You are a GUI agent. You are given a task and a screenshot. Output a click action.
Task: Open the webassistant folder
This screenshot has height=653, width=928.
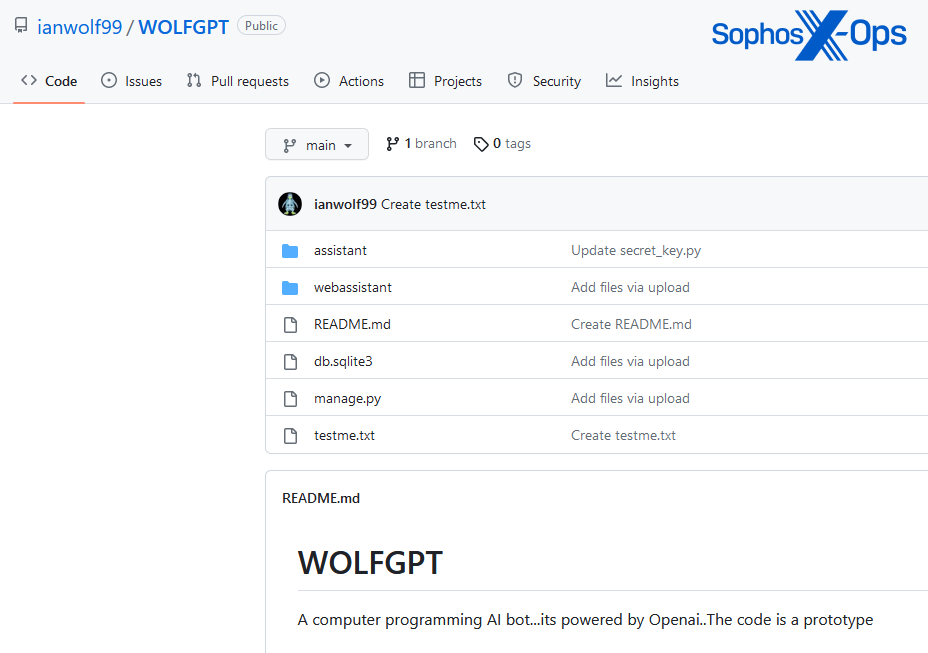coord(352,287)
